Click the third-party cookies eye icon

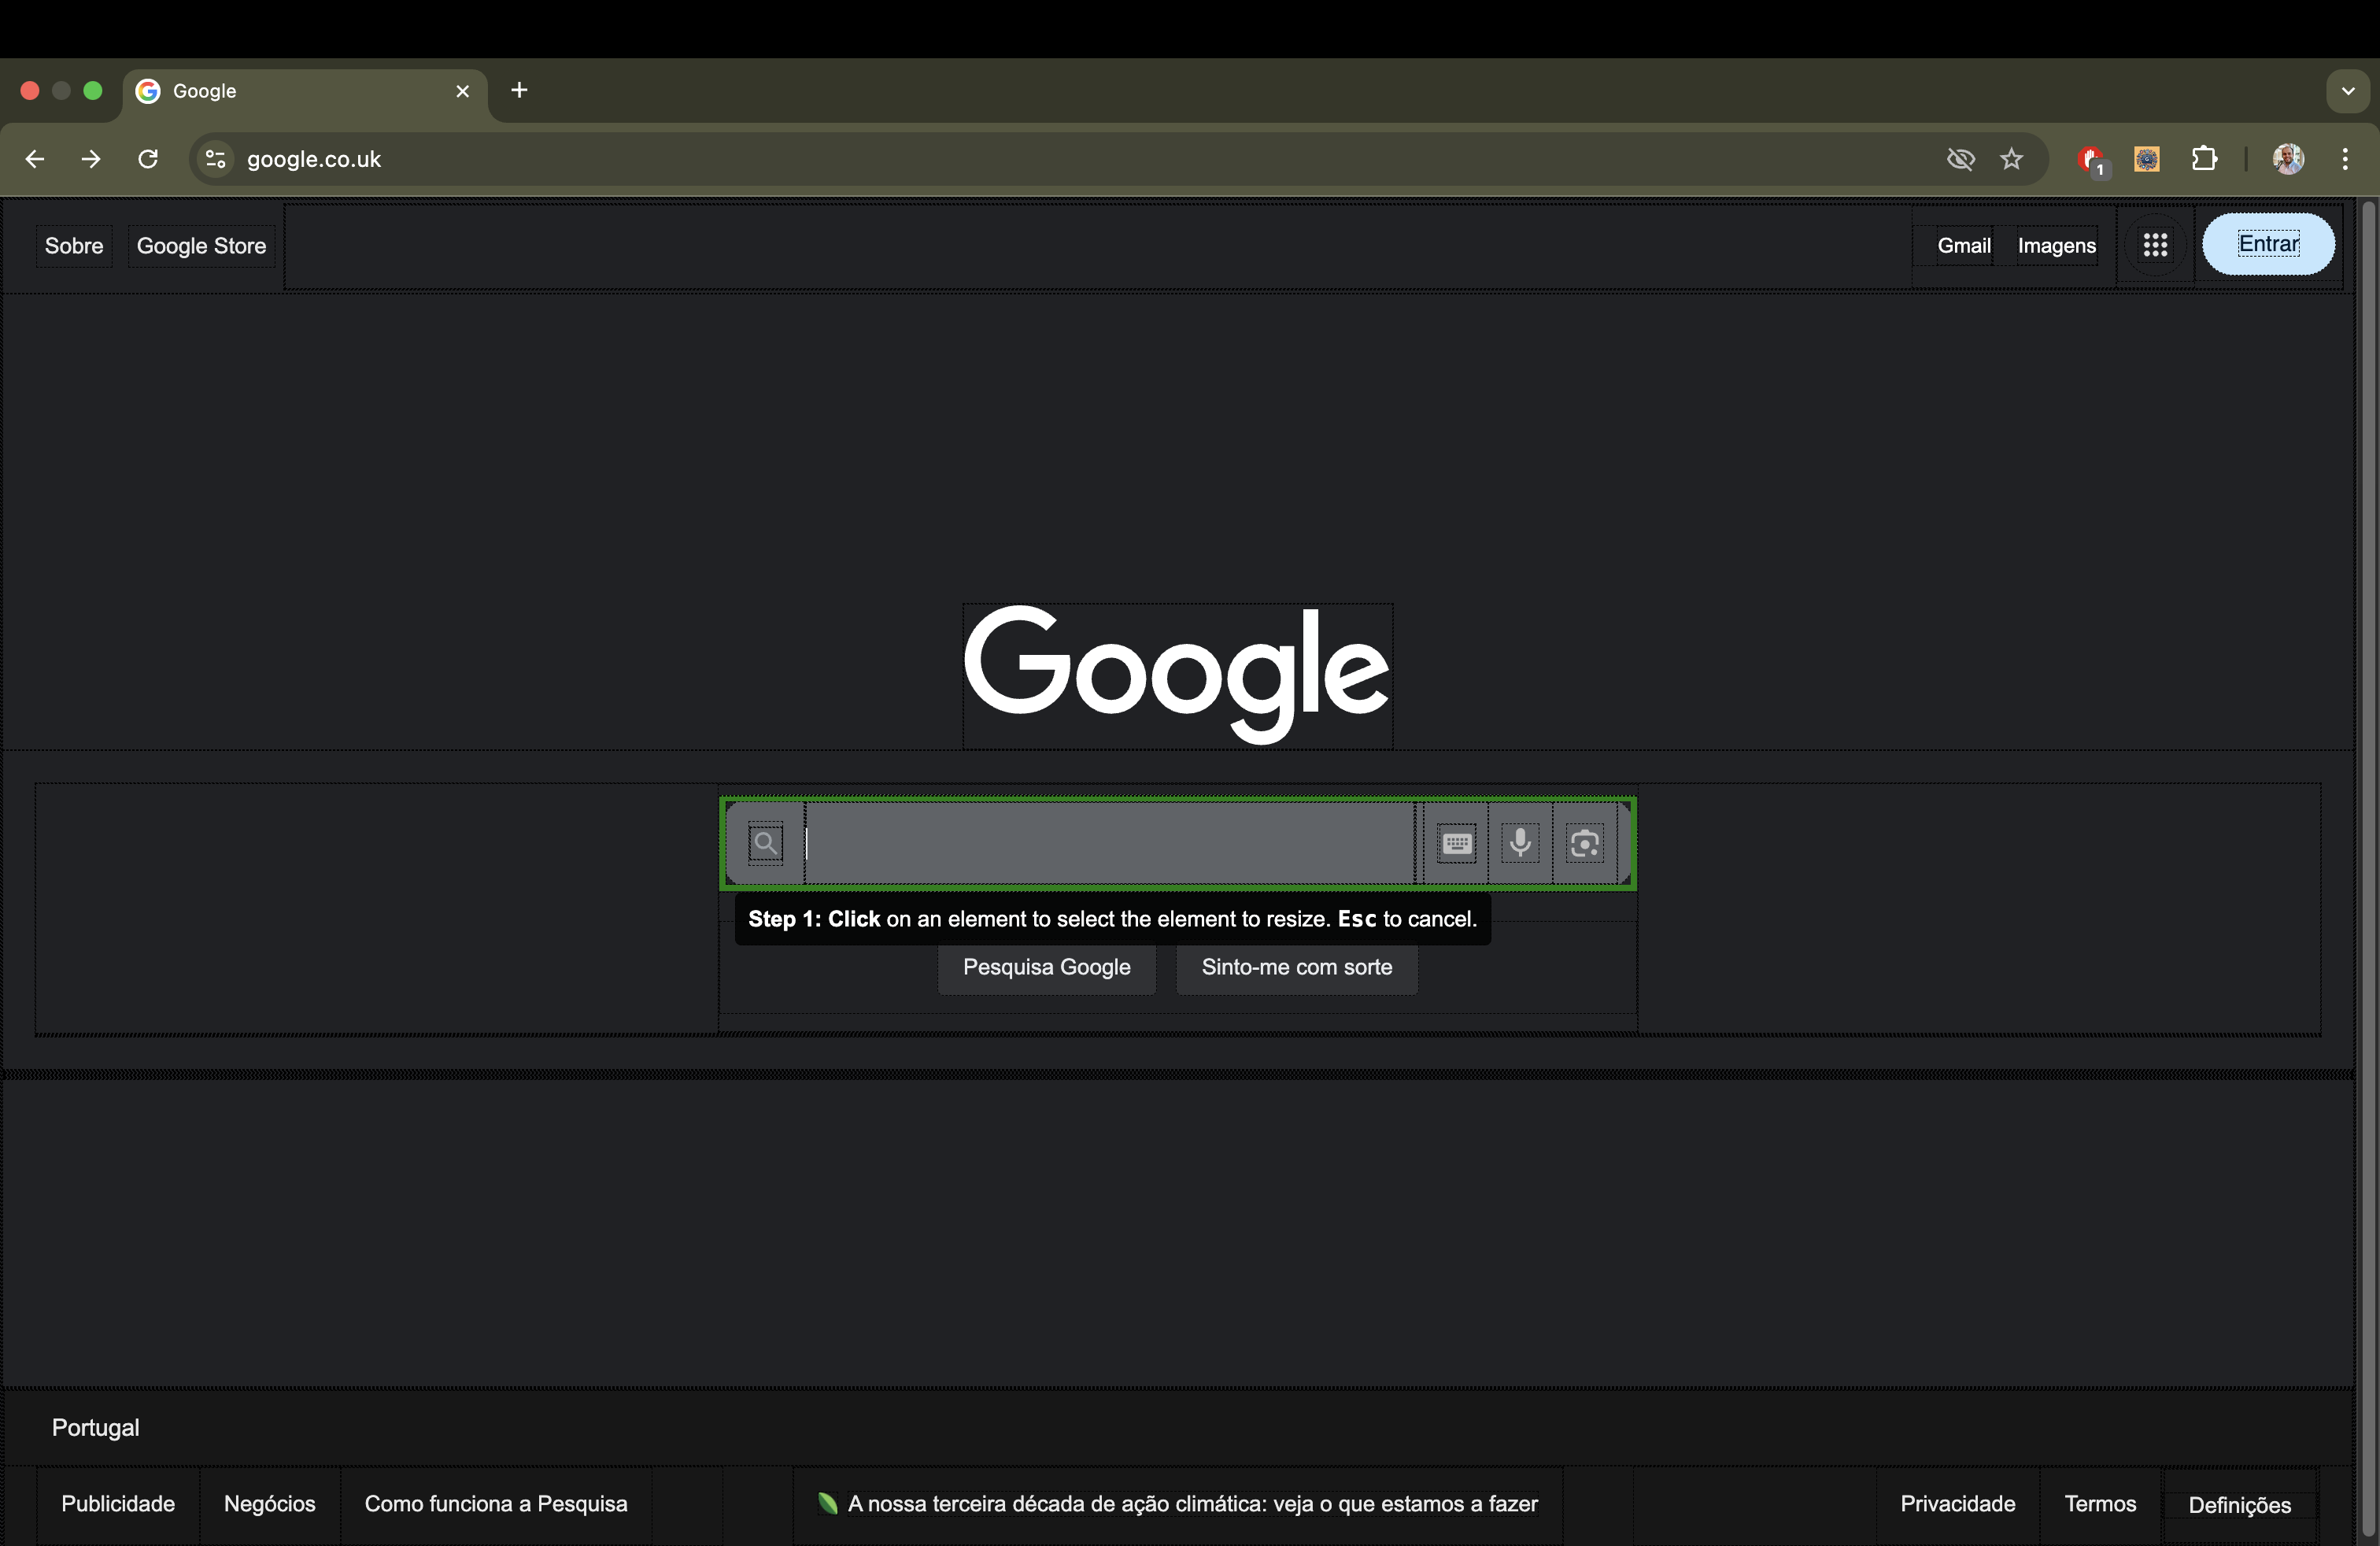click(1961, 159)
